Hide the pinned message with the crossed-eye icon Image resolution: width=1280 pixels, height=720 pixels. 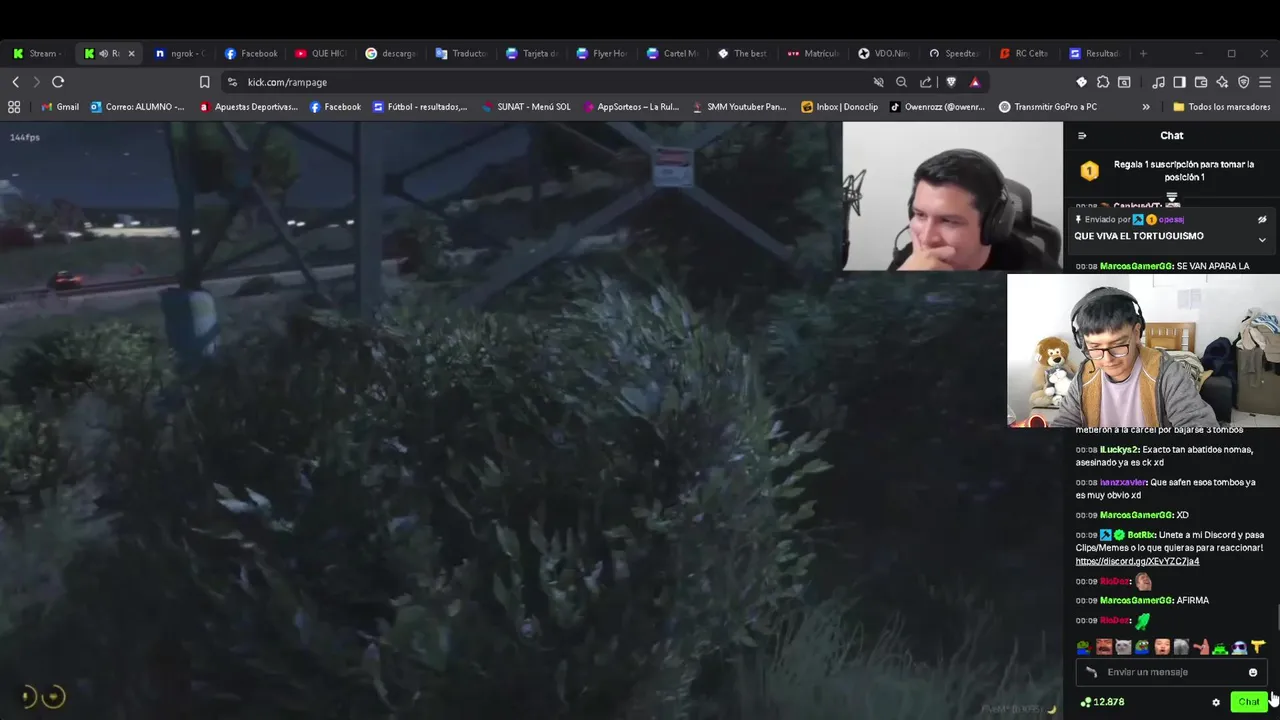click(1262, 219)
